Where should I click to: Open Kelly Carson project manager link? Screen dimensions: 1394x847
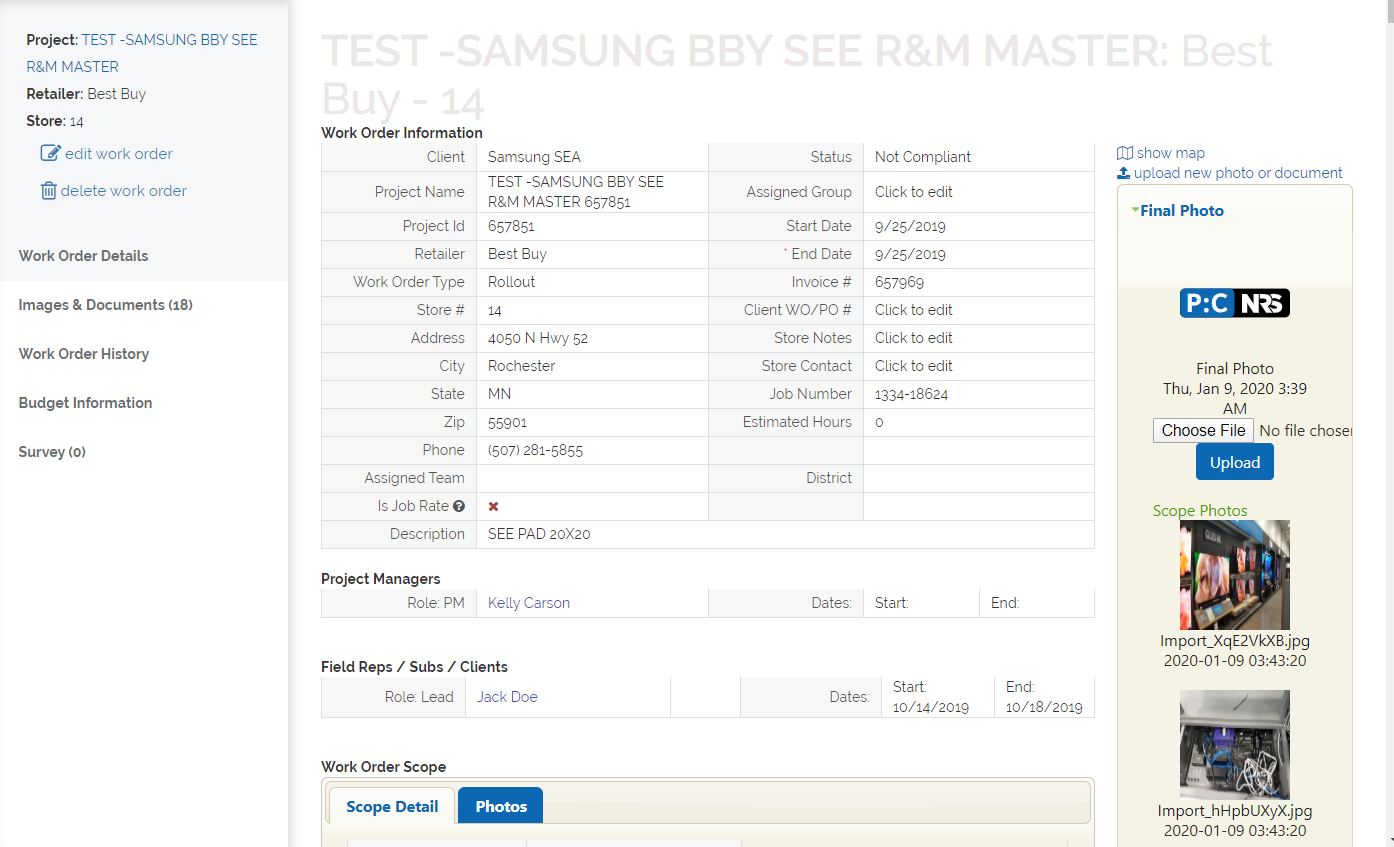[529, 603]
